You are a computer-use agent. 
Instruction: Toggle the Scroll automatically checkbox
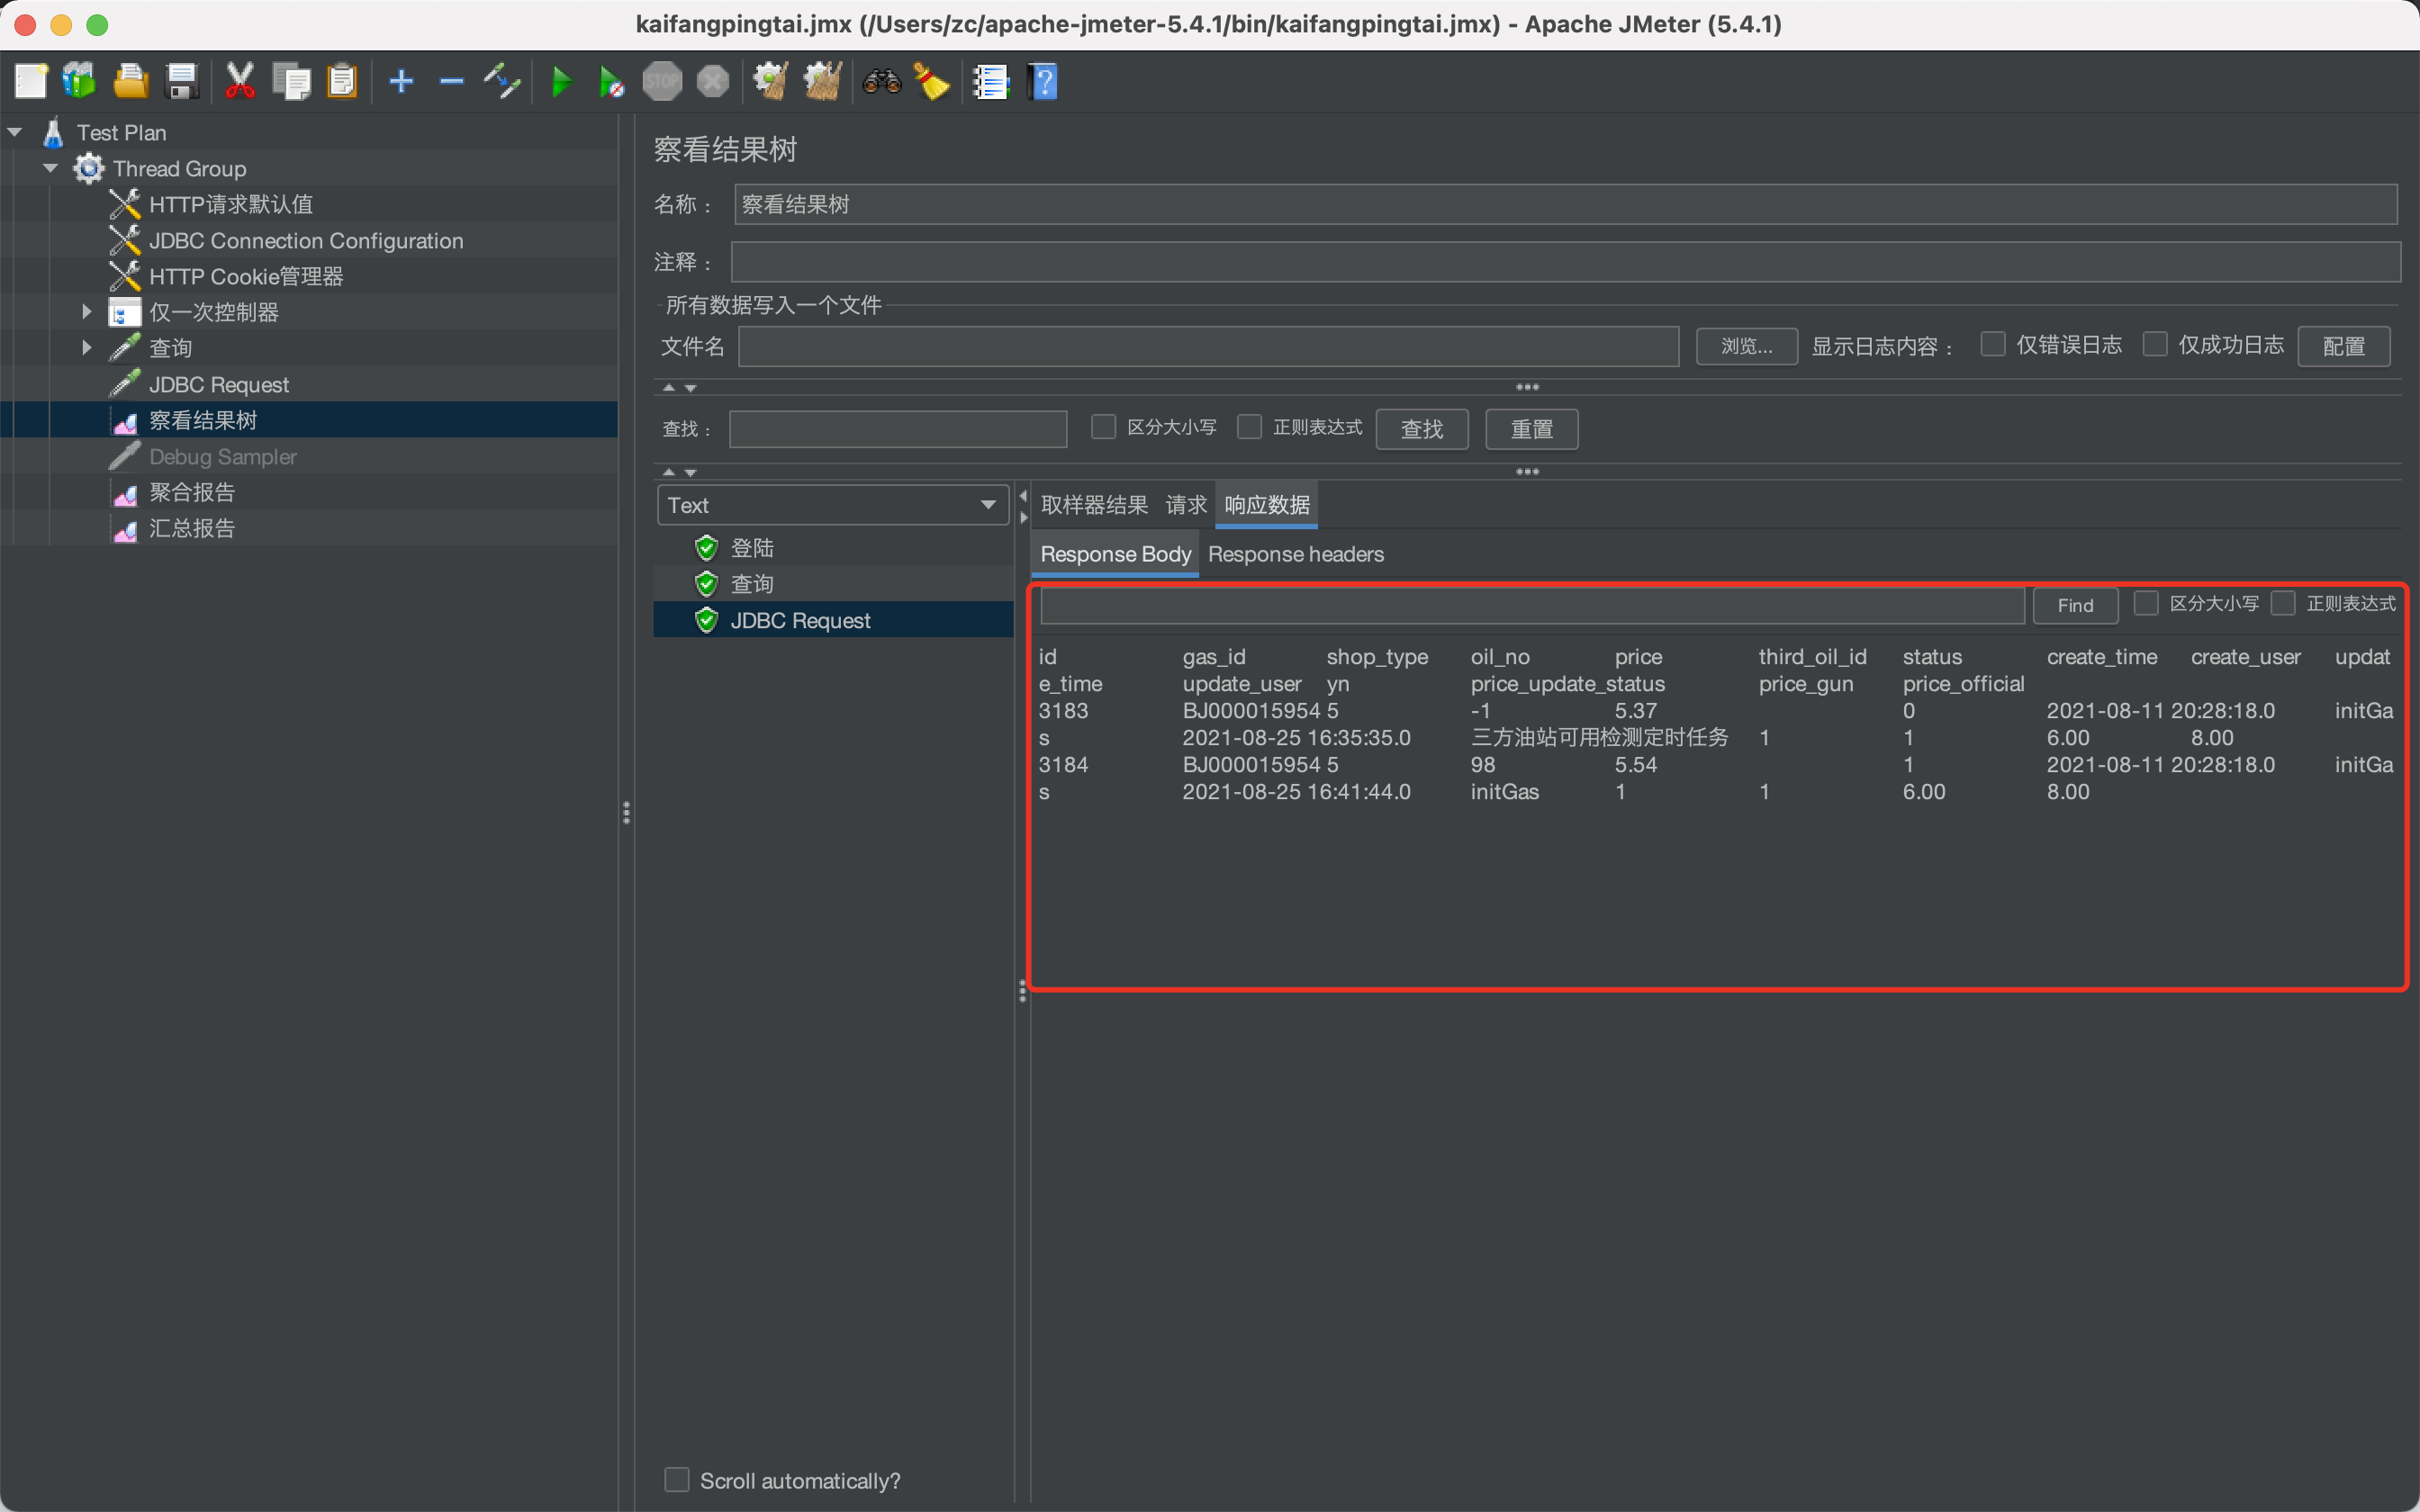pyautogui.click(x=677, y=1480)
